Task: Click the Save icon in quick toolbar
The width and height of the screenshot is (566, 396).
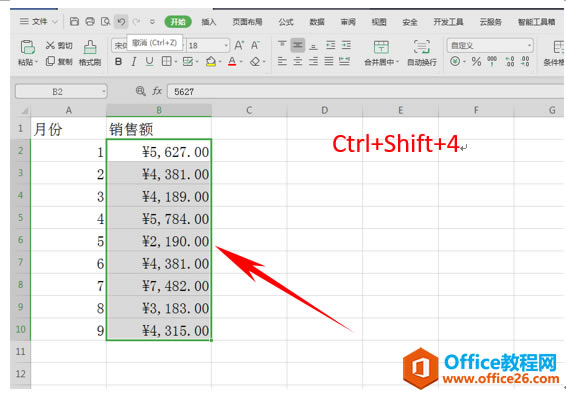Action: pos(74,22)
